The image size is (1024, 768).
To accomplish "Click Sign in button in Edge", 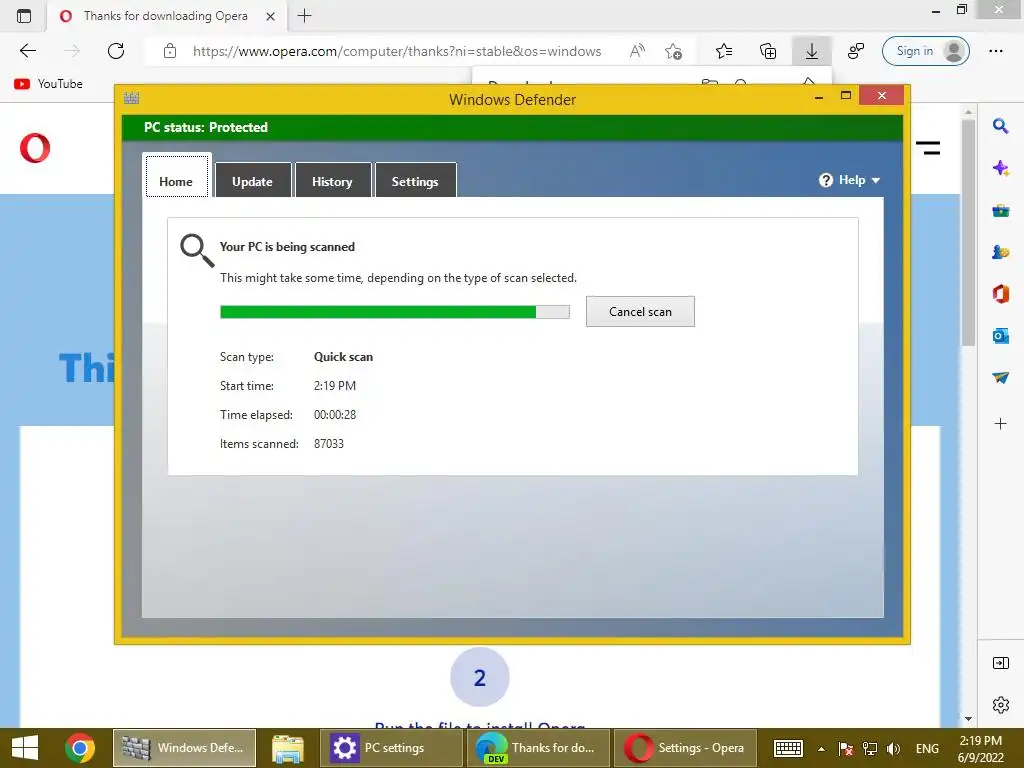I will pos(925,51).
